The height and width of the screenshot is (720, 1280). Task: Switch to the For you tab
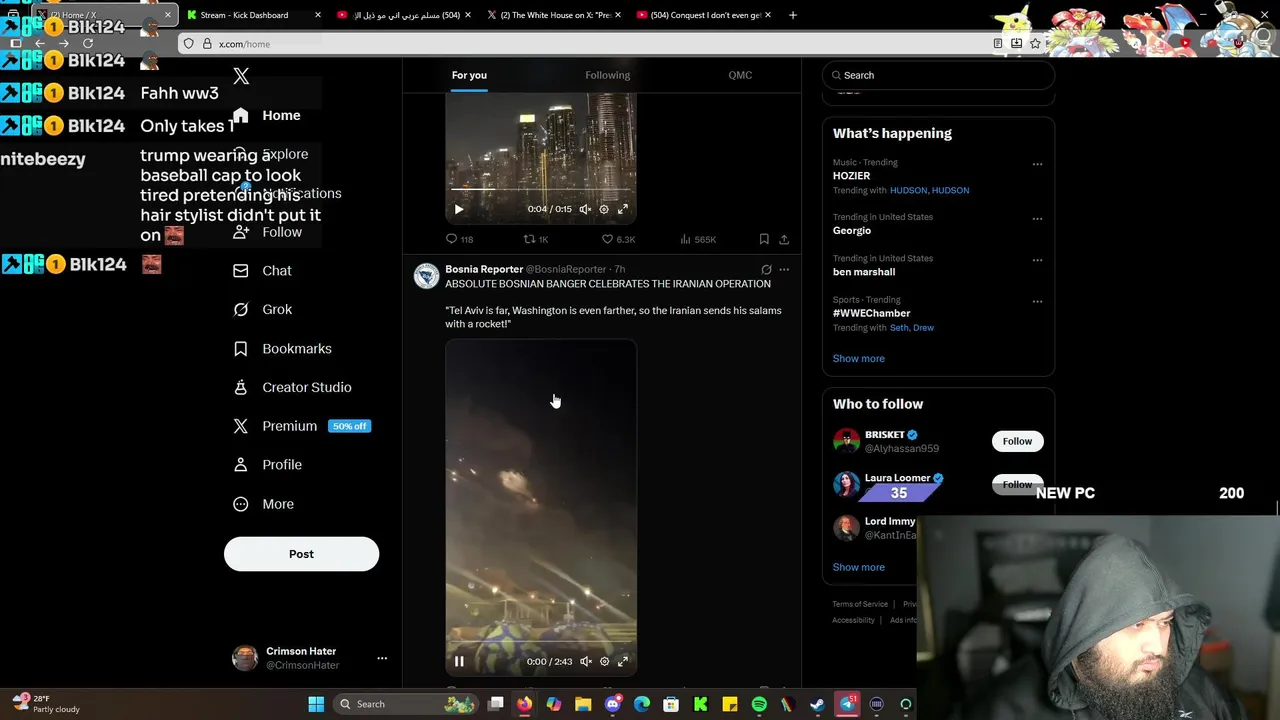pyautogui.click(x=469, y=75)
